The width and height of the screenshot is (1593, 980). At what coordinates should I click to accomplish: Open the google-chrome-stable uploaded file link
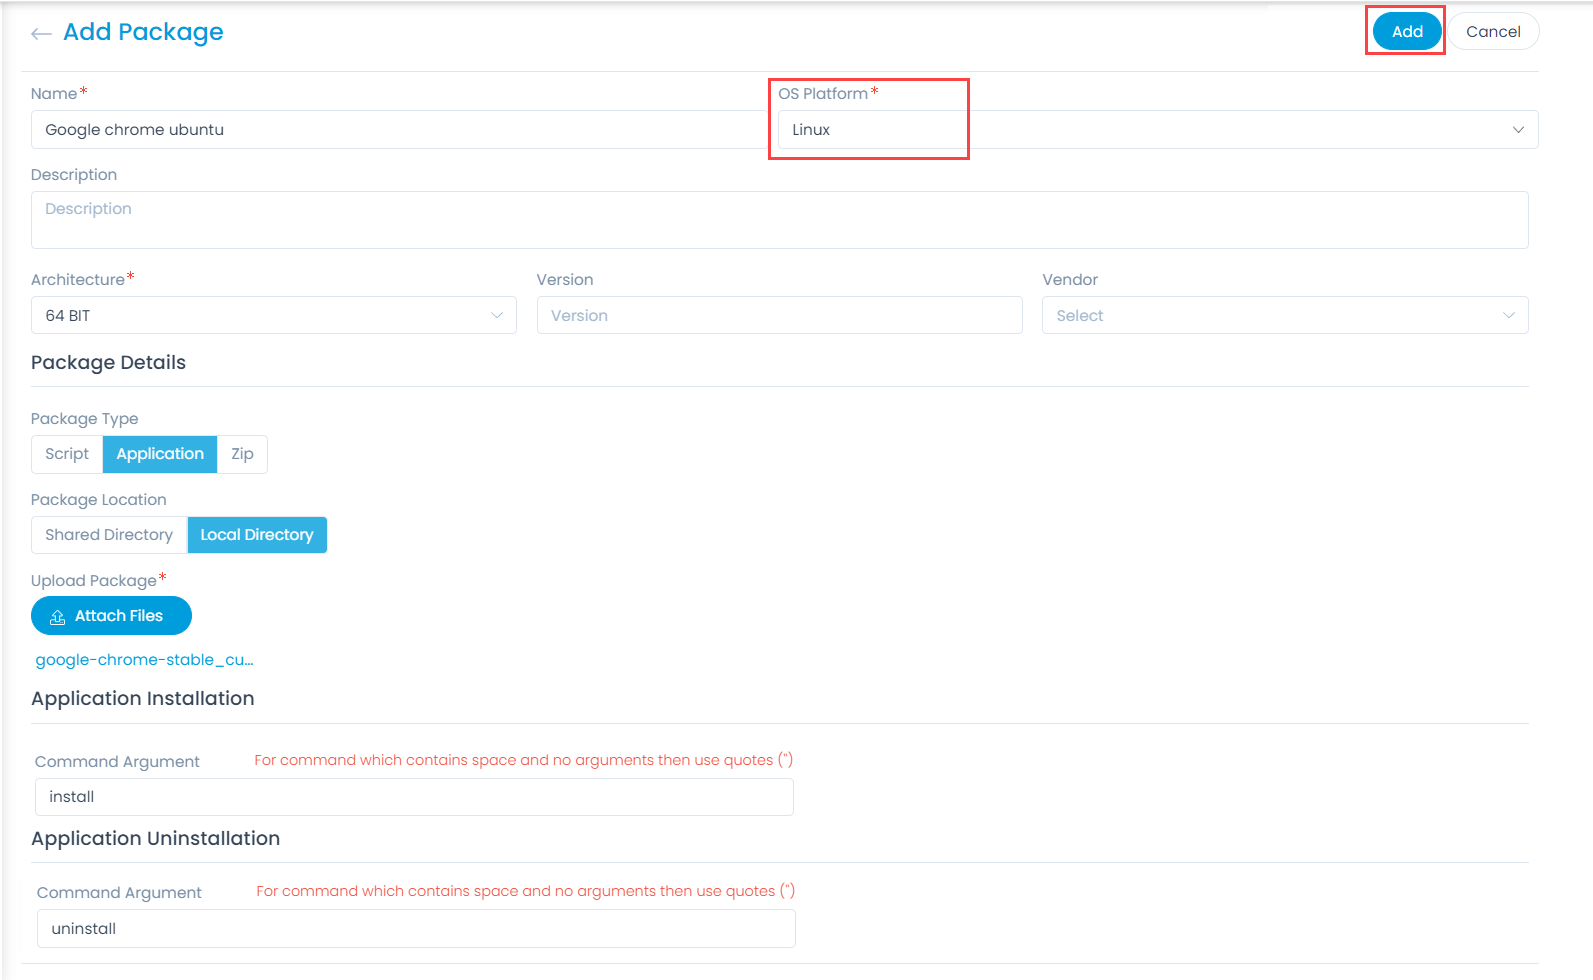click(x=144, y=660)
